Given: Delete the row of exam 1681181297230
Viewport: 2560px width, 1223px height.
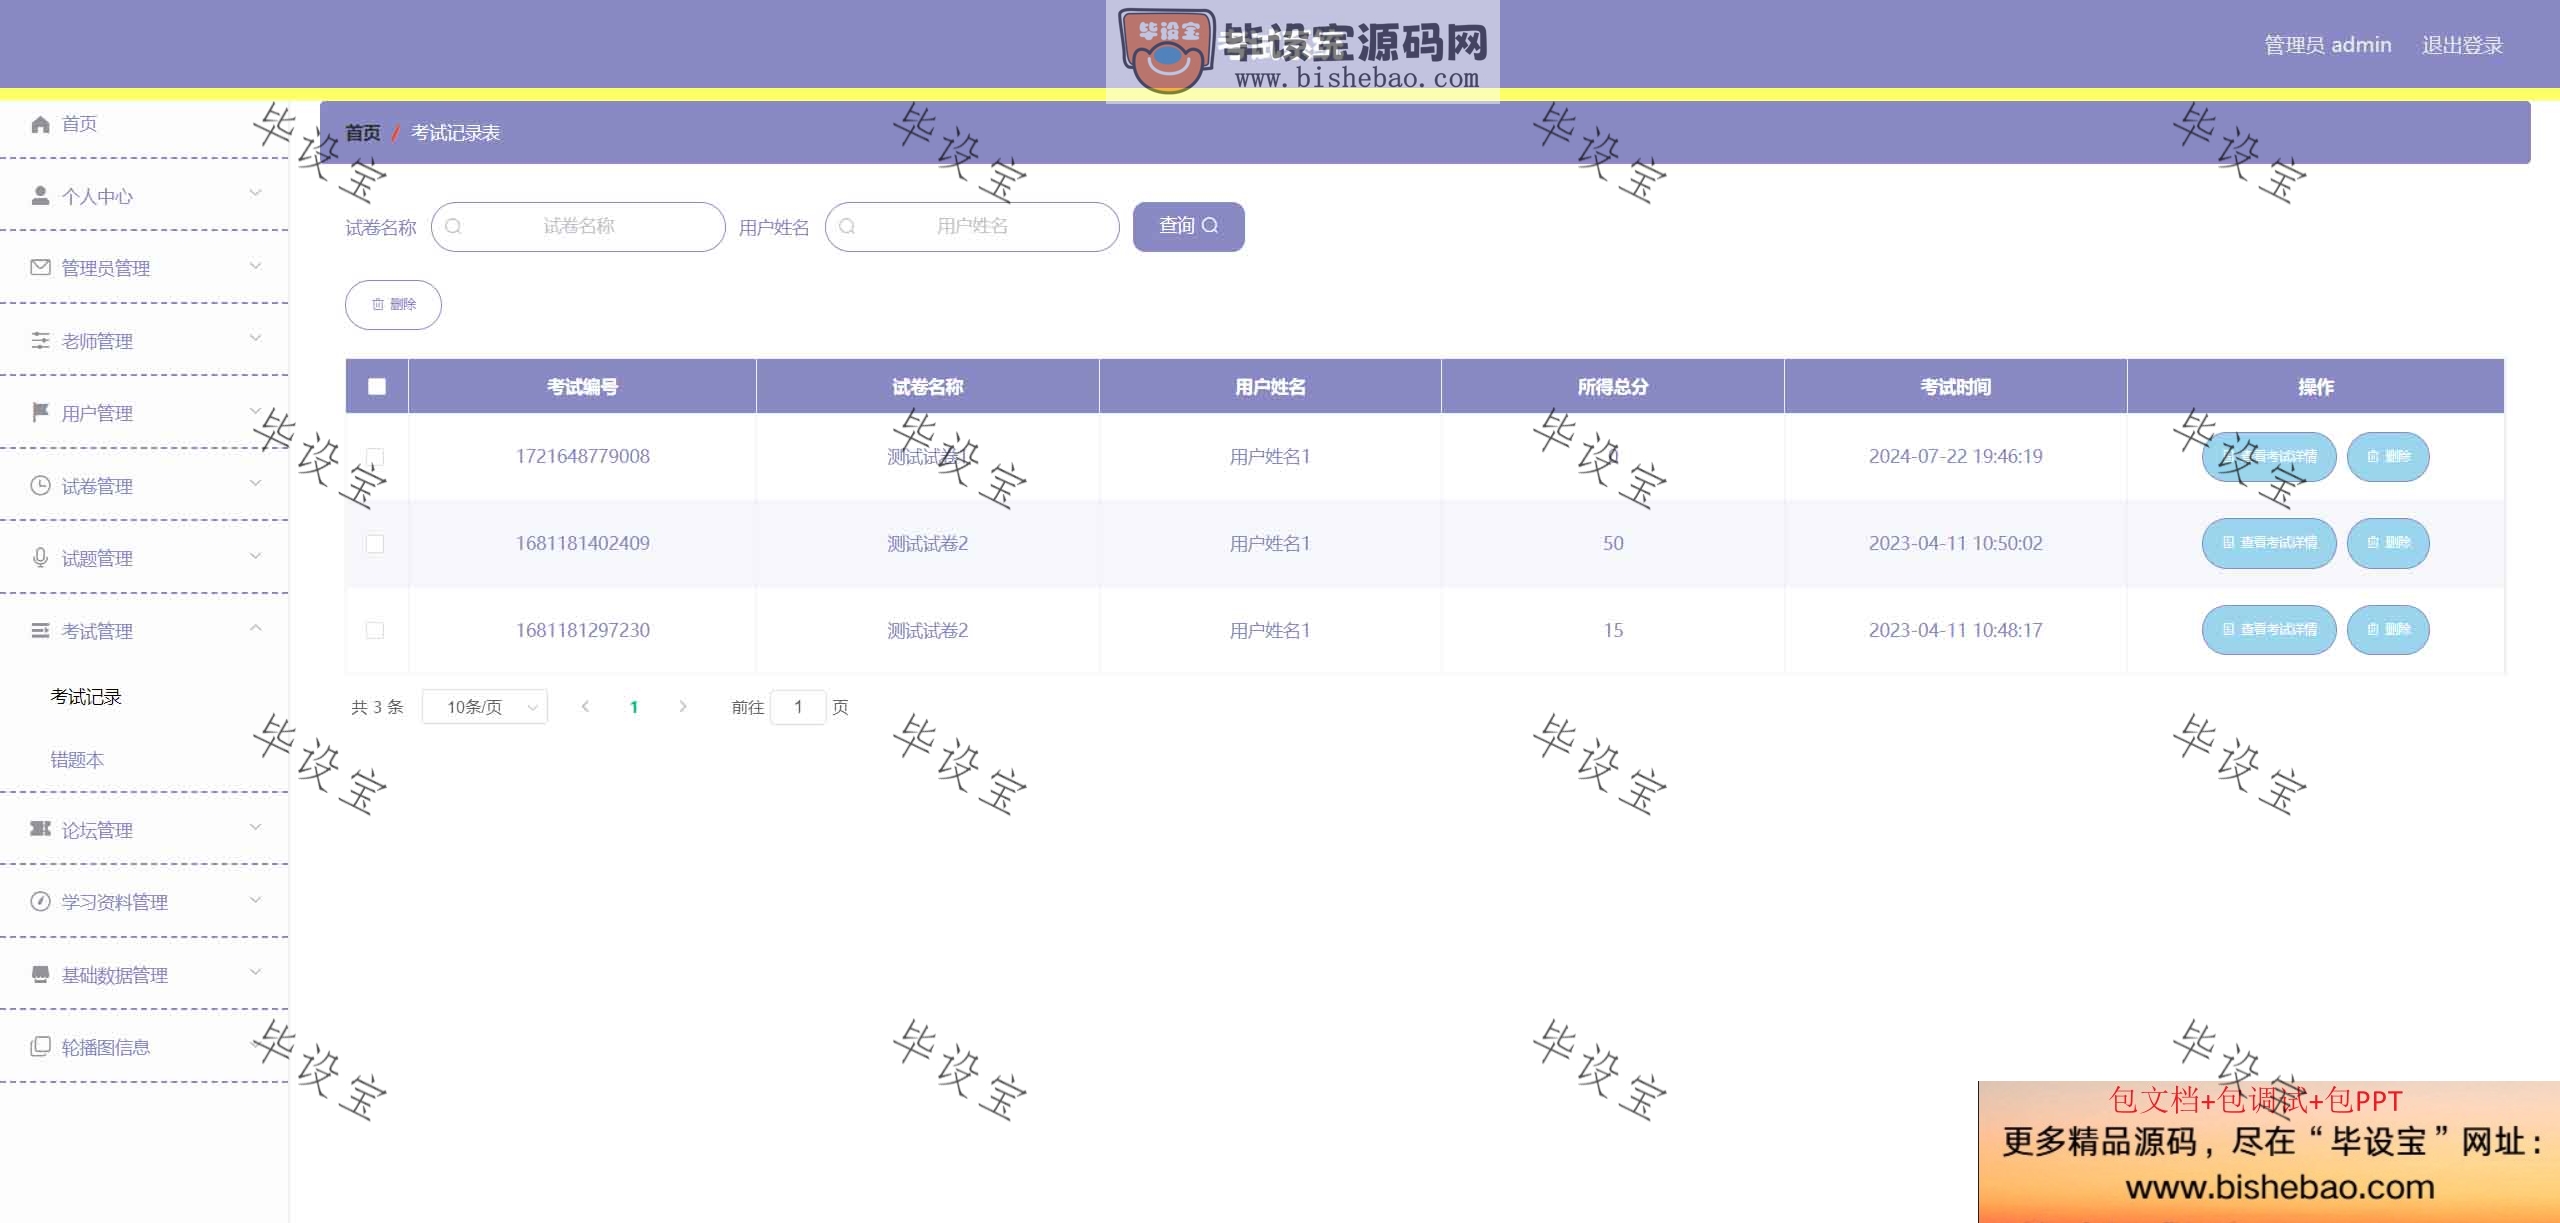Looking at the screenshot, I should coord(2388,630).
